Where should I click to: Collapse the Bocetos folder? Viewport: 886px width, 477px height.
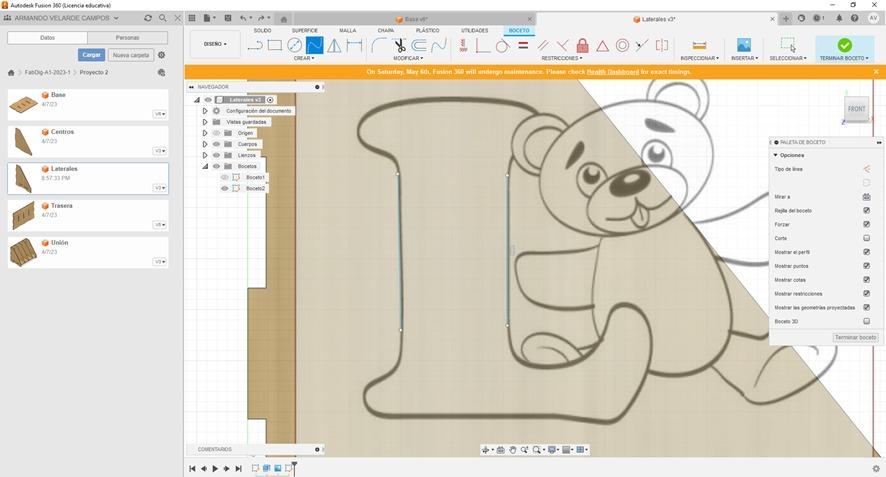point(205,166)
